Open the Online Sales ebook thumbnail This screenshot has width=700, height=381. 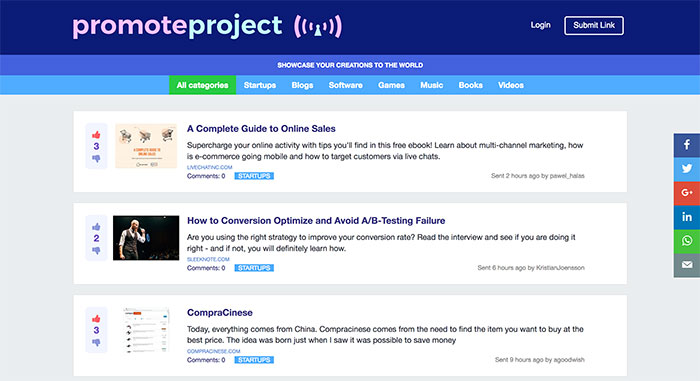coord(146,146)
